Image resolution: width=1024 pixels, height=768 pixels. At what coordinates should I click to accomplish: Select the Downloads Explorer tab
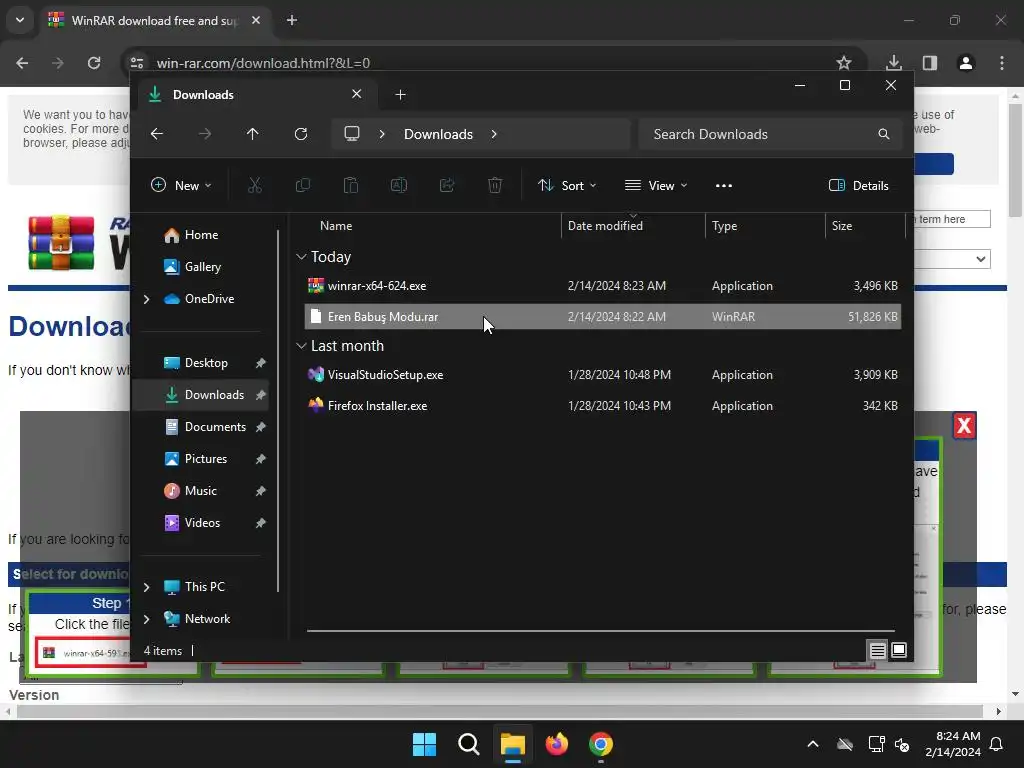255,95
